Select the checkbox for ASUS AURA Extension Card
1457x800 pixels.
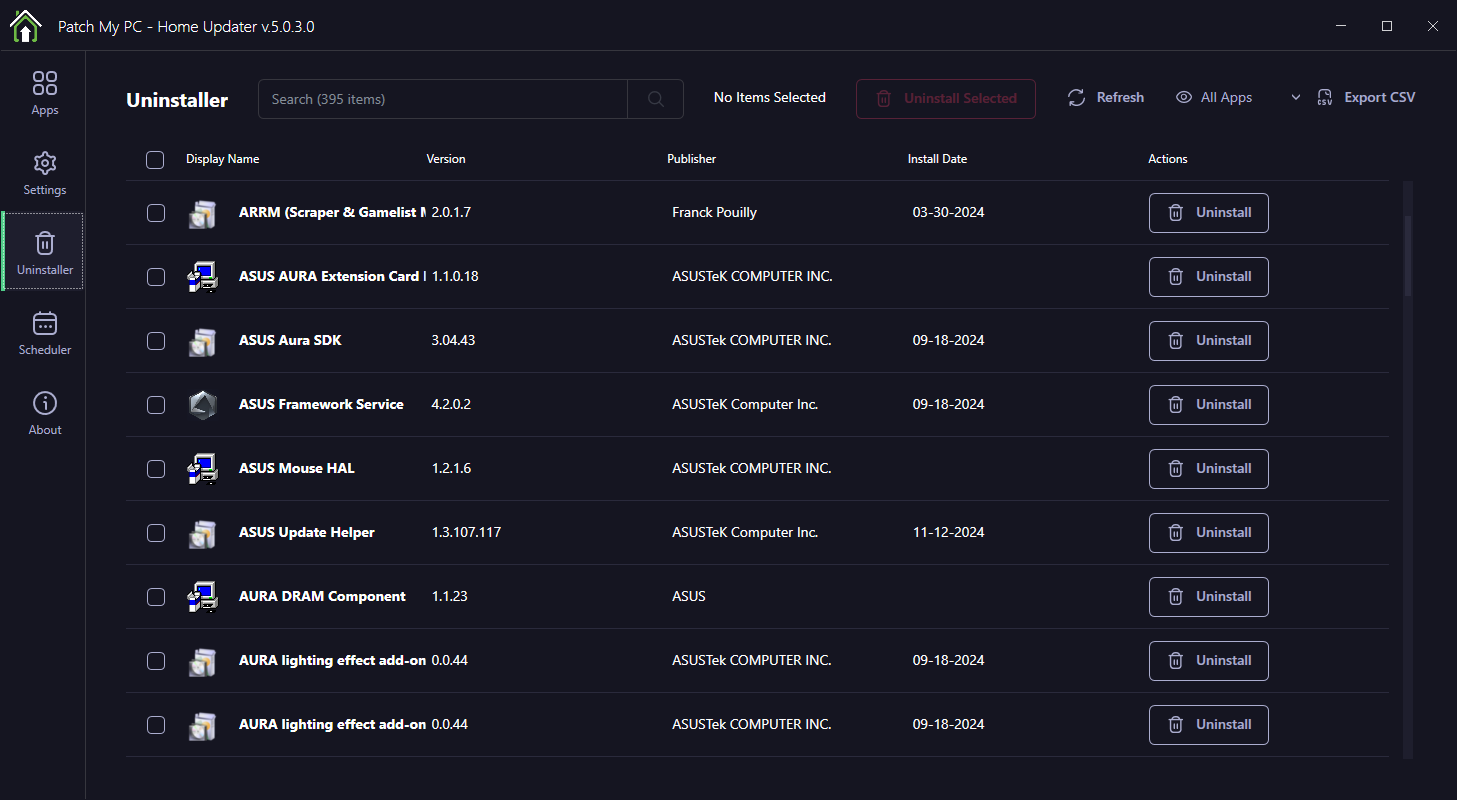point(156,277)
